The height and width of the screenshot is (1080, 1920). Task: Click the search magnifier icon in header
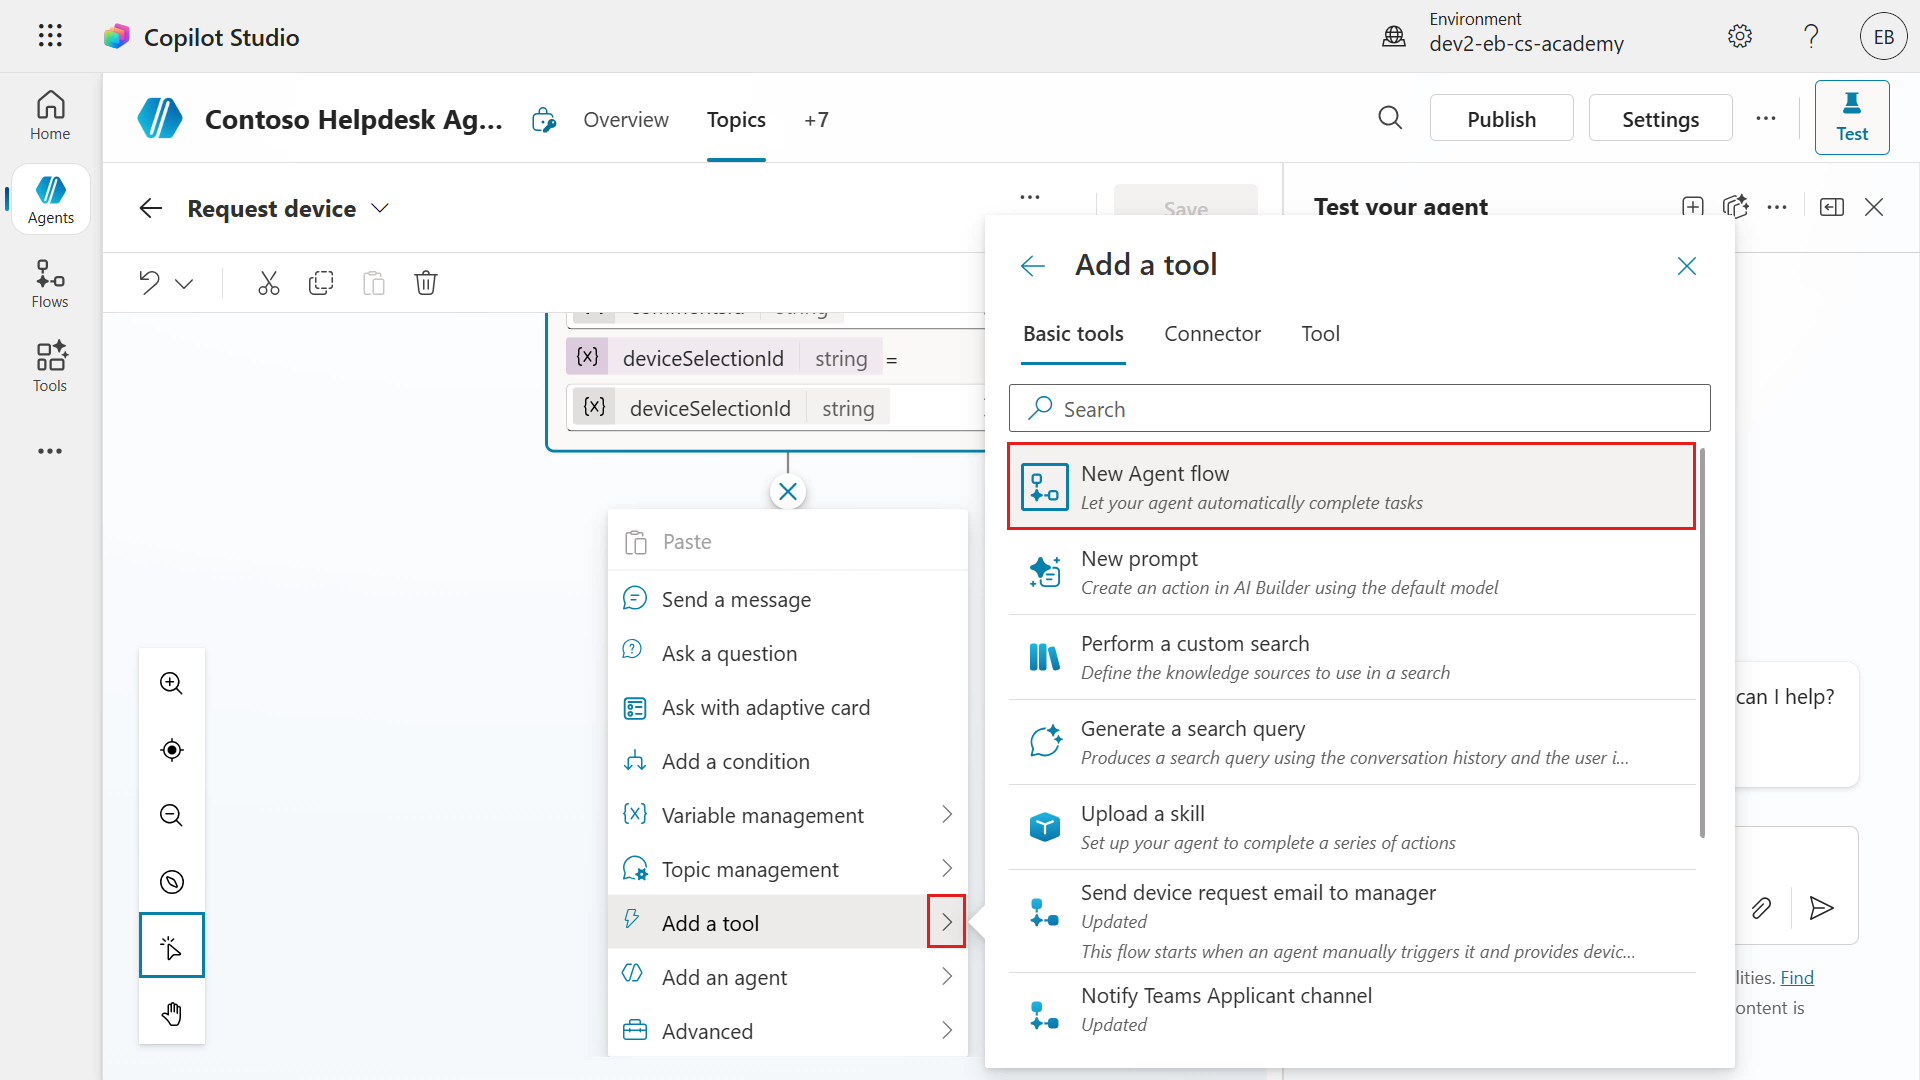1389,118
